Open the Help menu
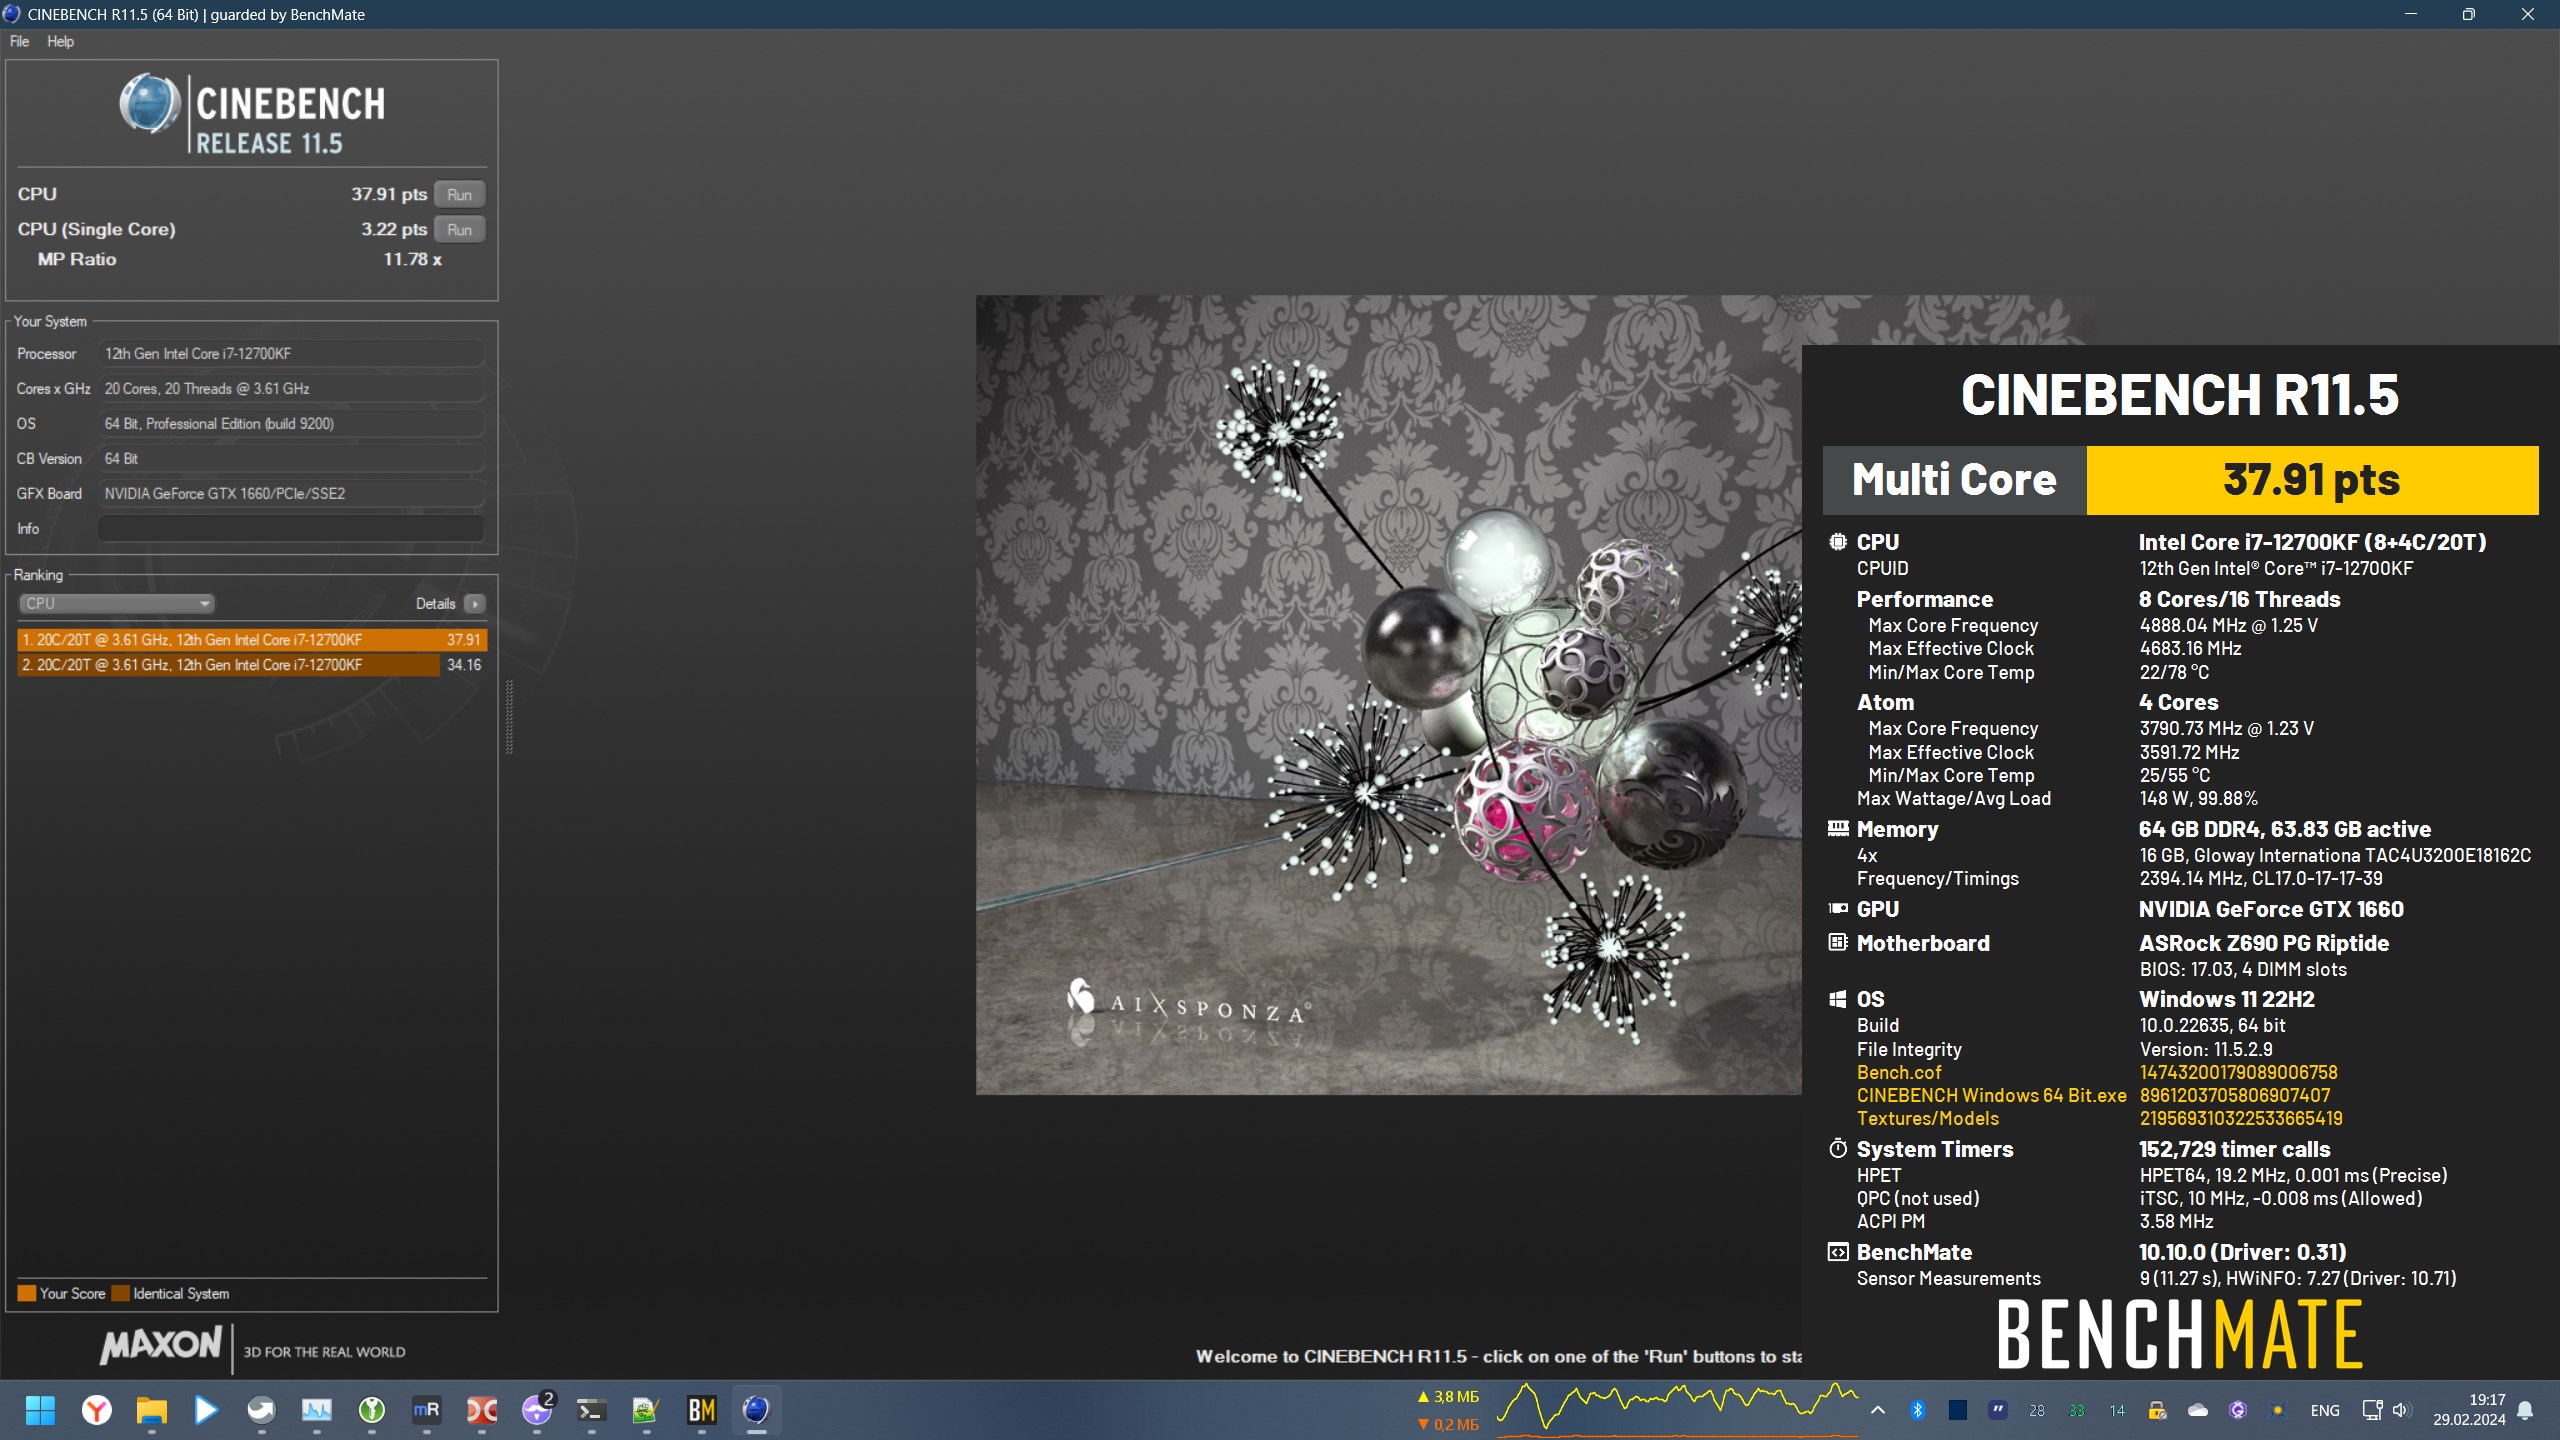 (x=60, y=41)
